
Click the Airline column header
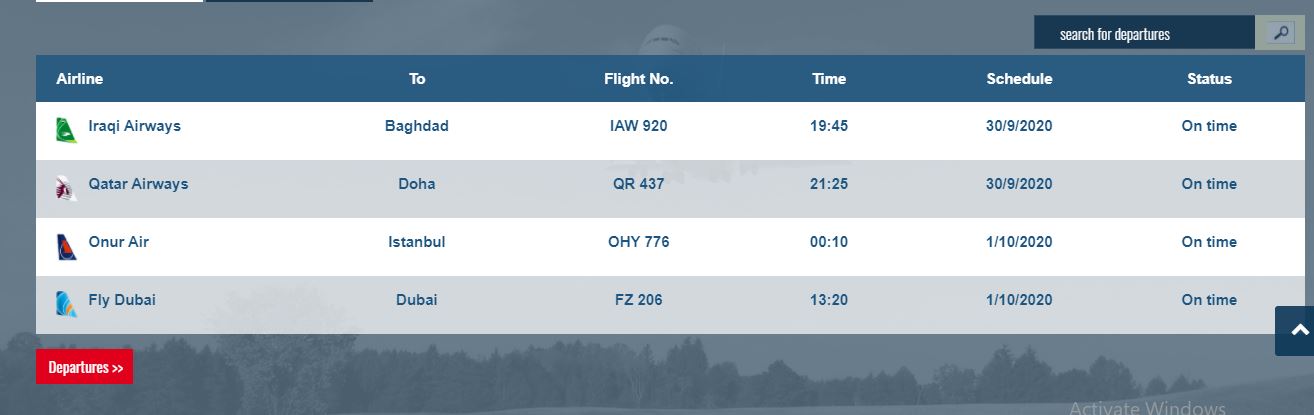(80, 79)
